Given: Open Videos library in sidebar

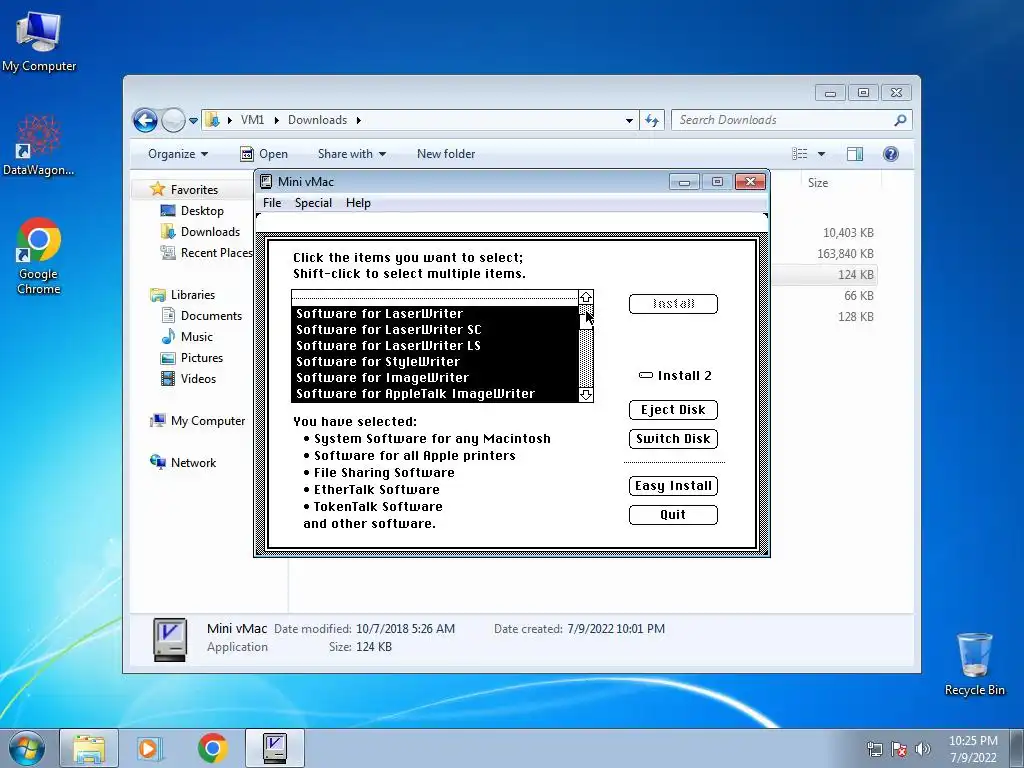Looking at the screenshot, I should click(x=188, y=379).
